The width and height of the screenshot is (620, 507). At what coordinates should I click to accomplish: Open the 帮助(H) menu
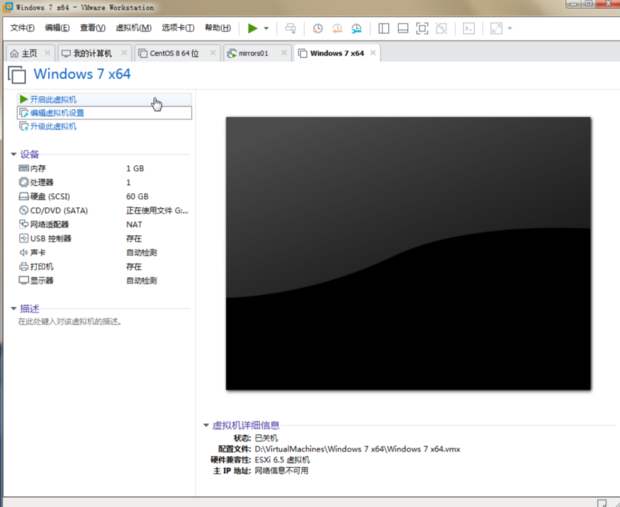coord(217,28)
